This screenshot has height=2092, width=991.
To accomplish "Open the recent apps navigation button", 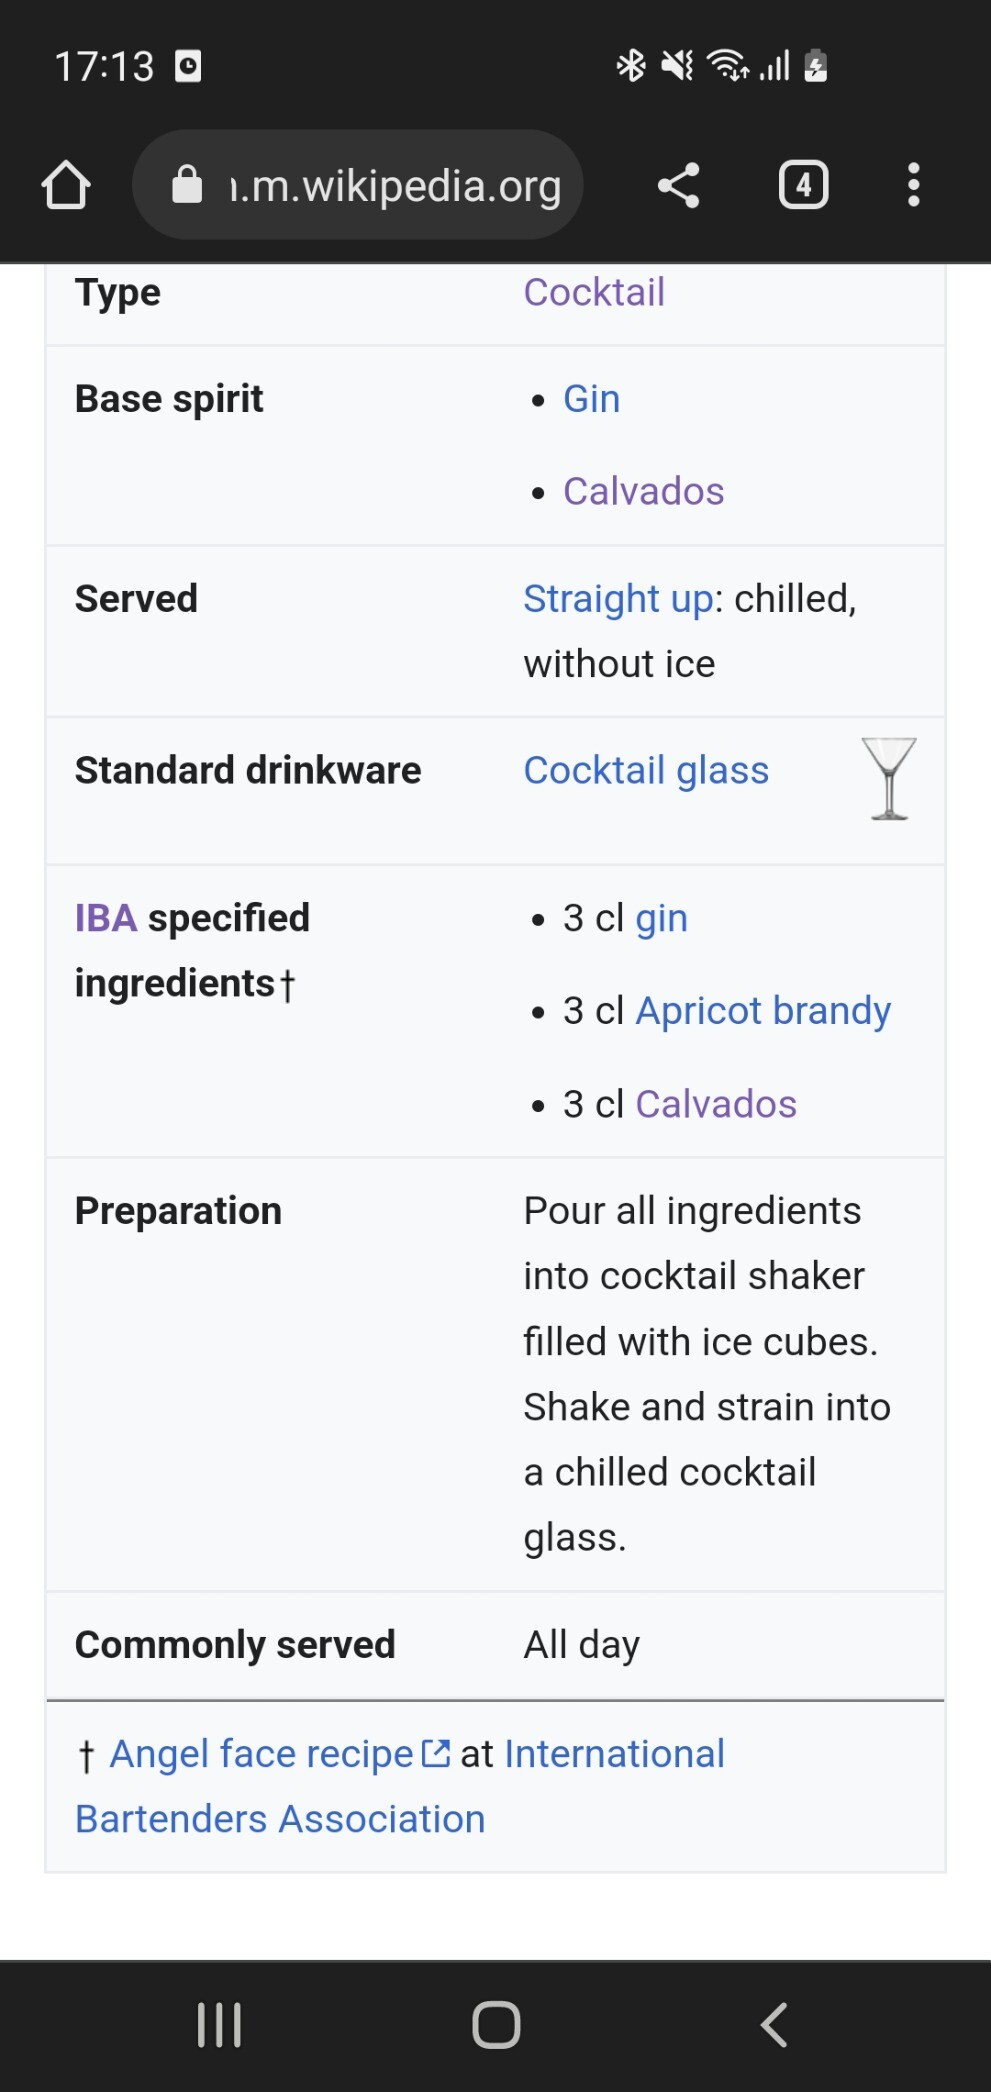I will [x=219, y=2025].
